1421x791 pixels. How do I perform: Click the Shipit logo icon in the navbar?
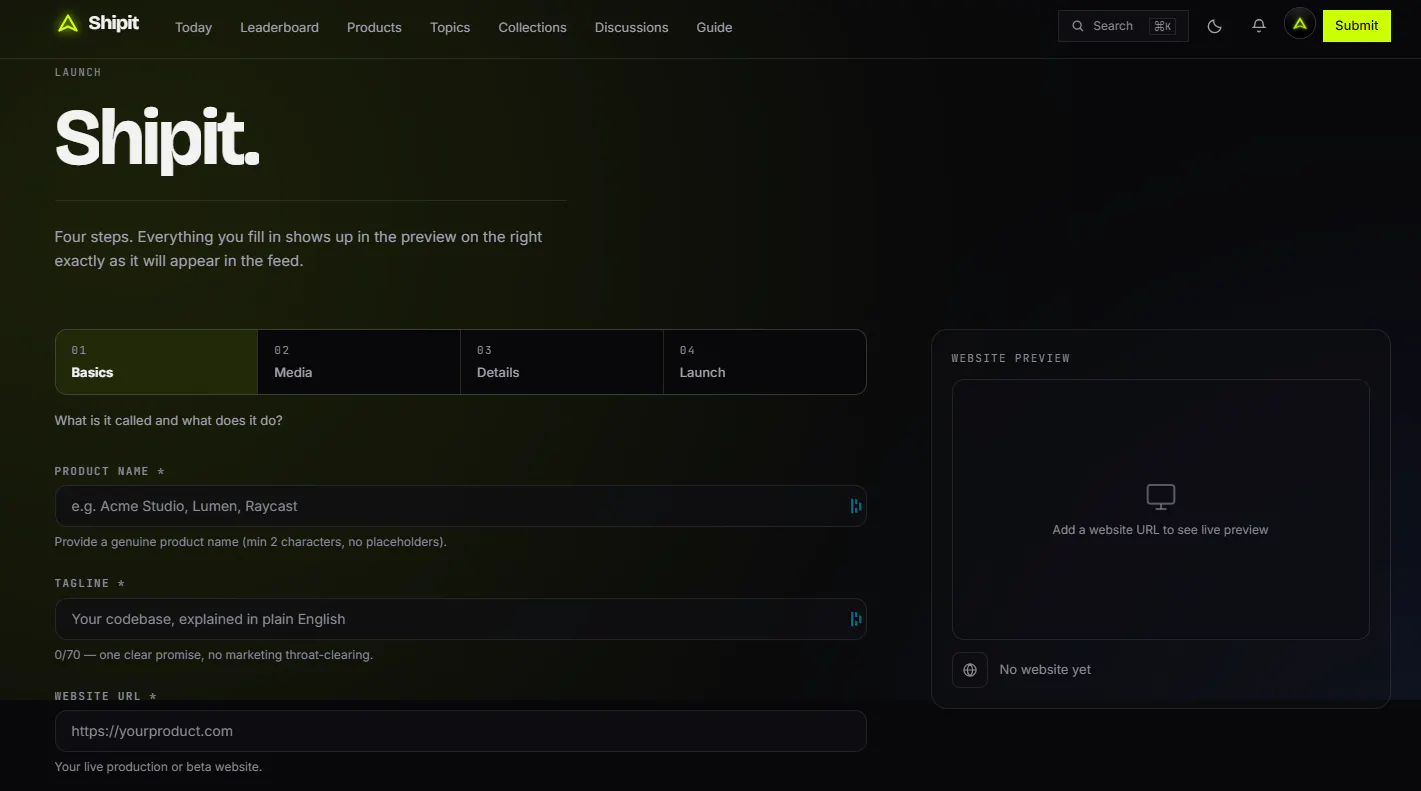click(67, 24)
